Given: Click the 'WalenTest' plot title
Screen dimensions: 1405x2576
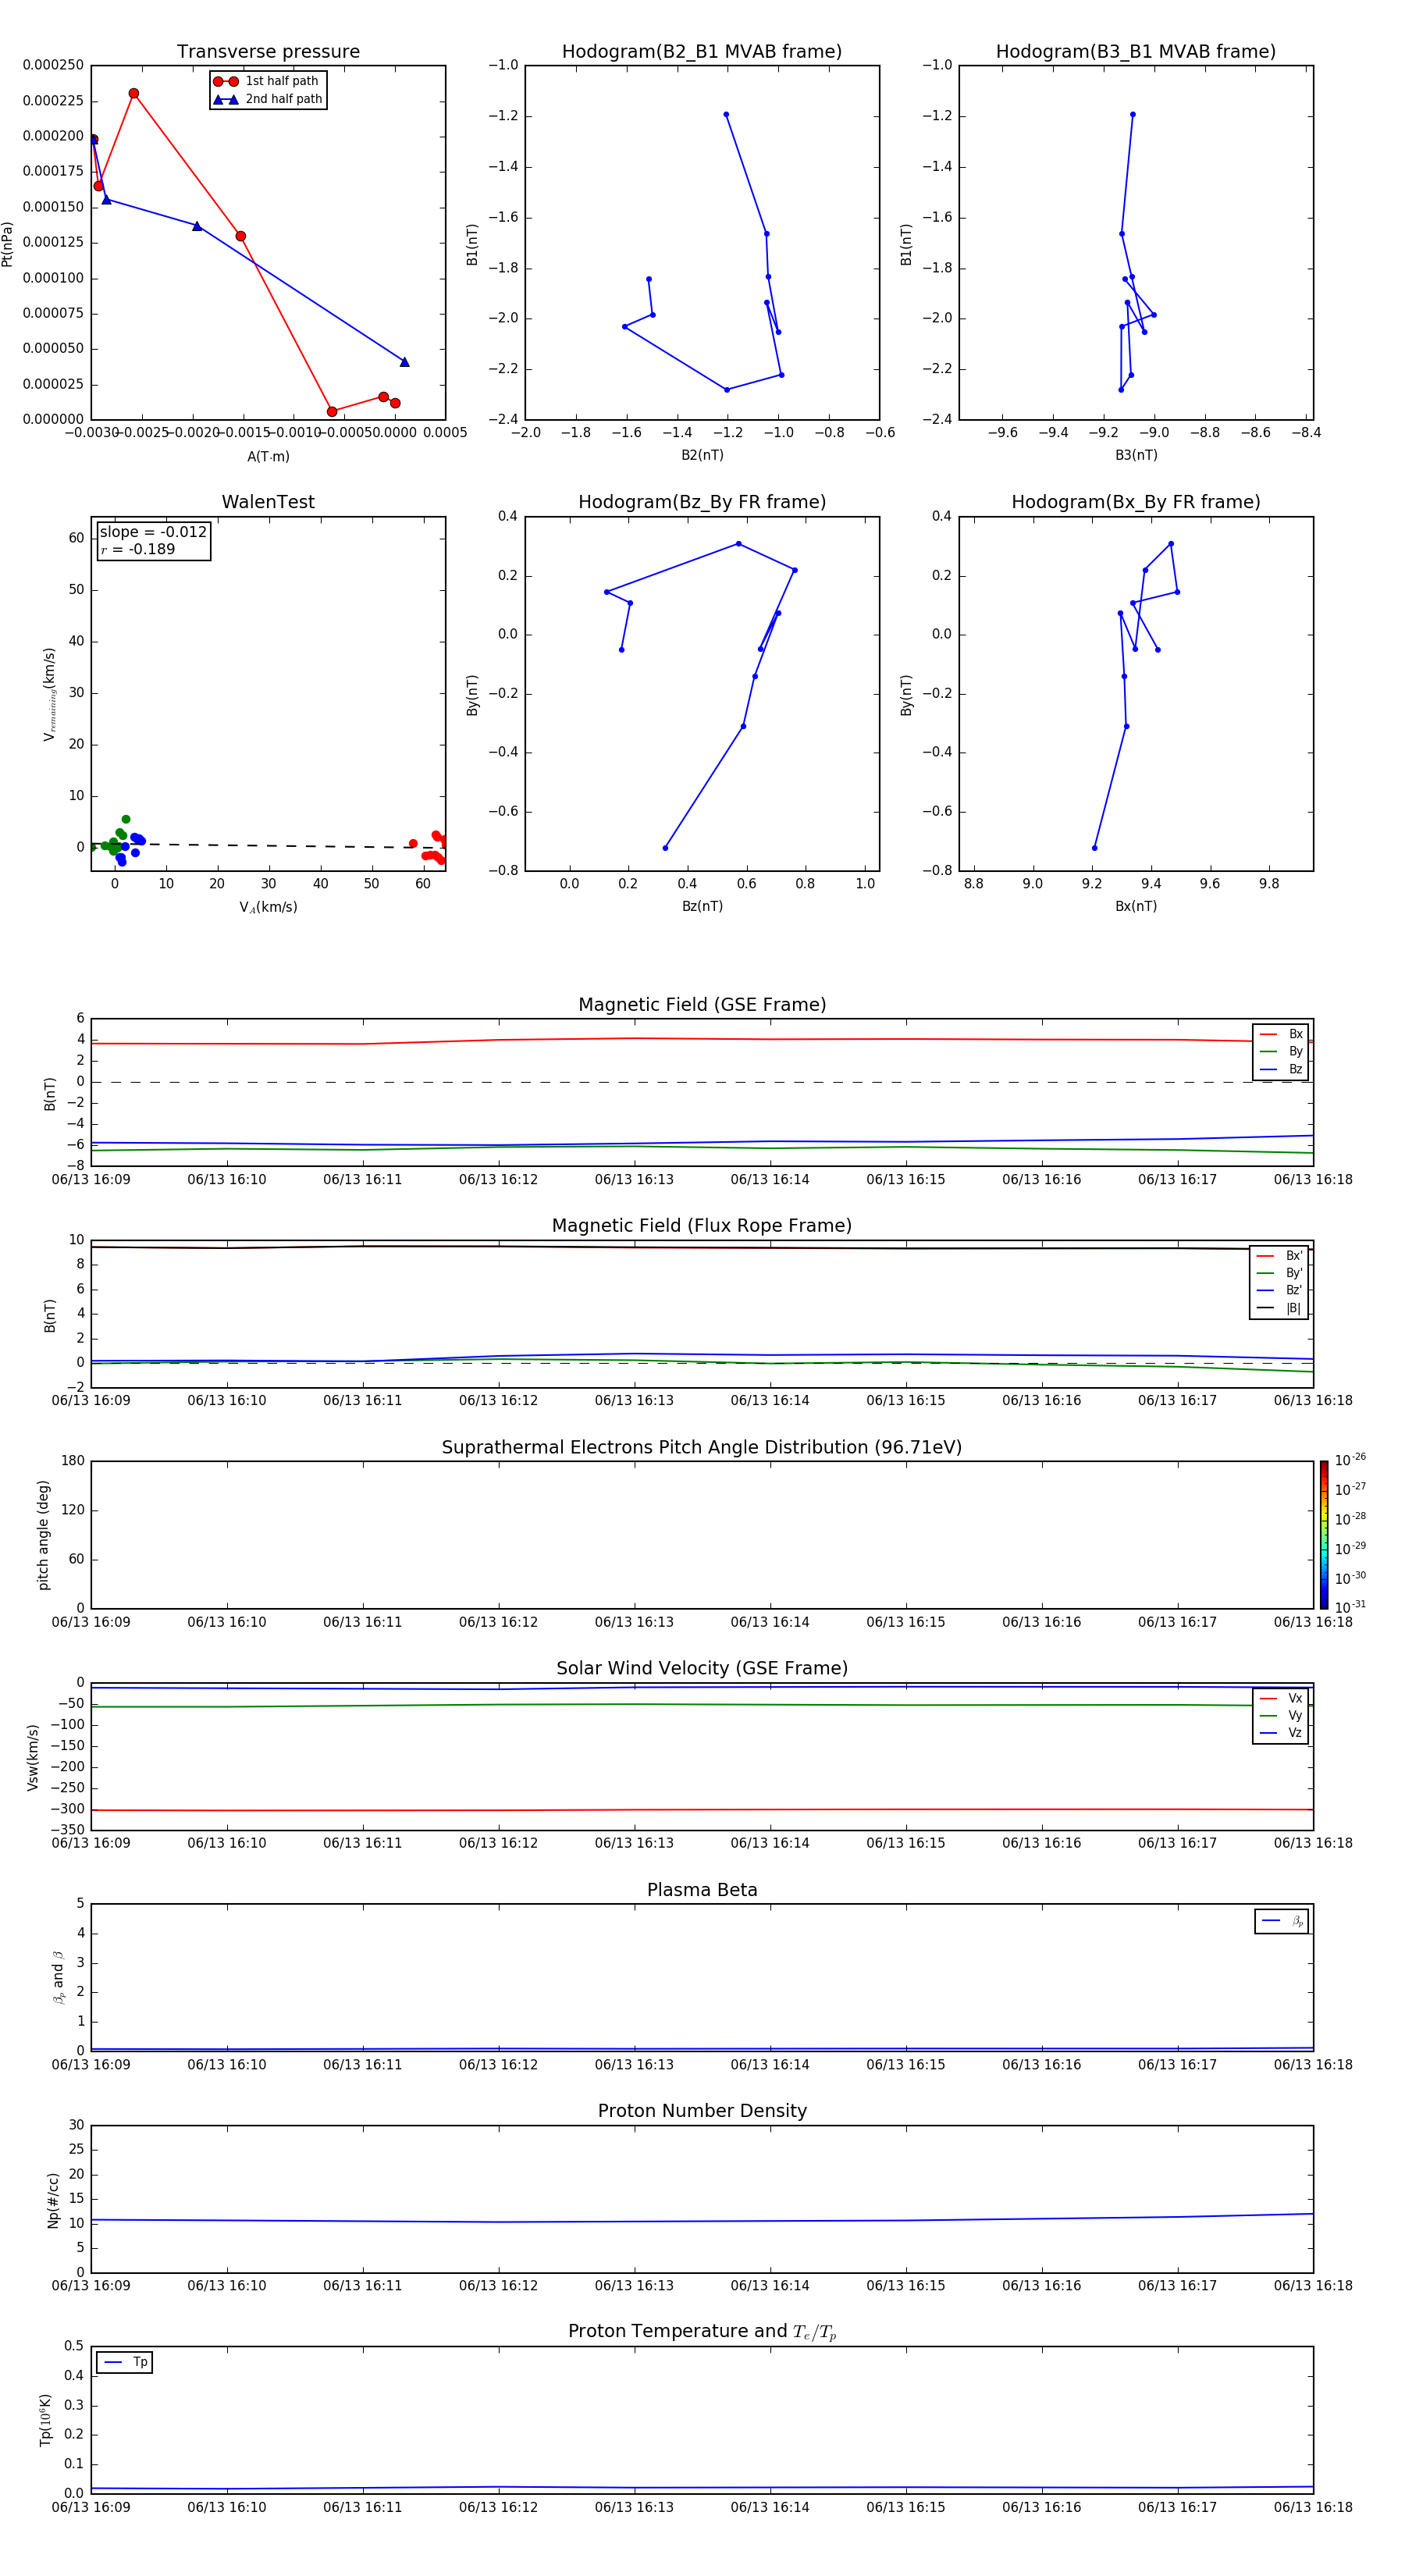Looking at the screenshot, I should tap(268, 502).
